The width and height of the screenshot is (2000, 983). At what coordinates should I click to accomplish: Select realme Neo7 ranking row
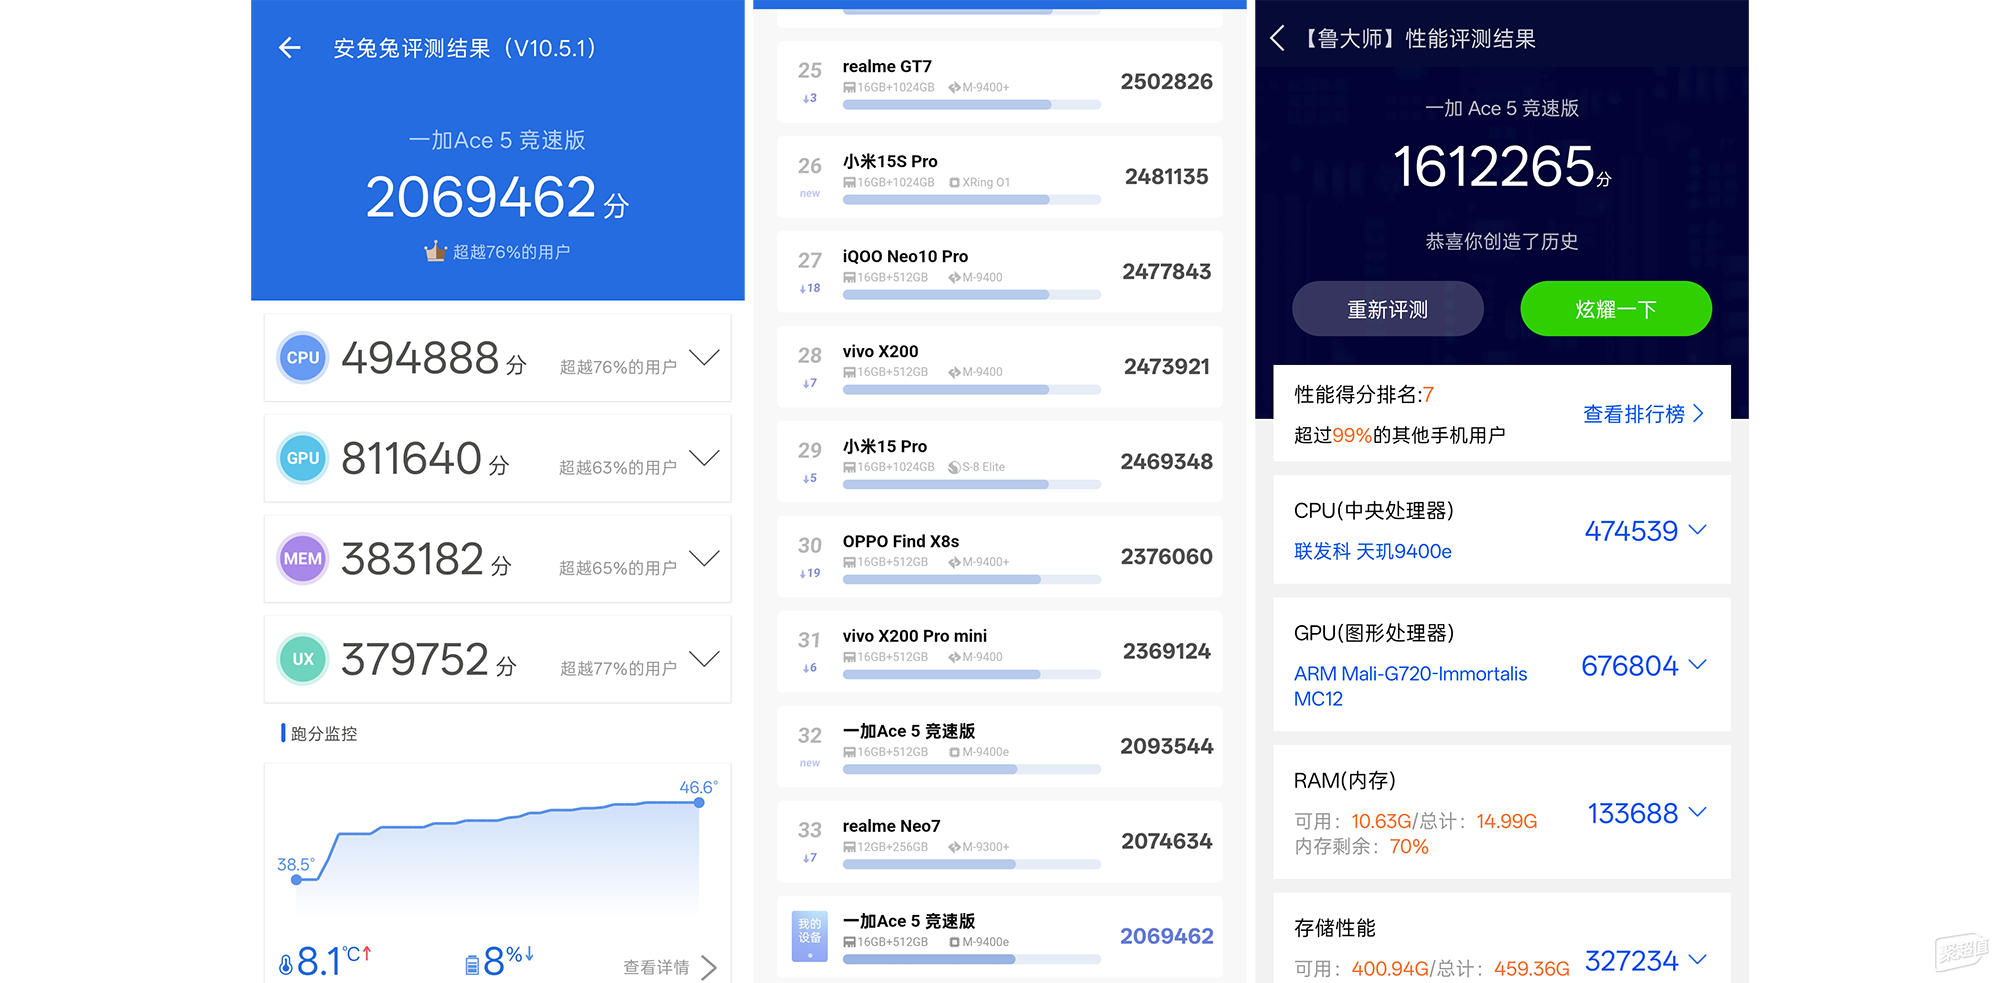pyautogui.click(x=1000, y=842)
